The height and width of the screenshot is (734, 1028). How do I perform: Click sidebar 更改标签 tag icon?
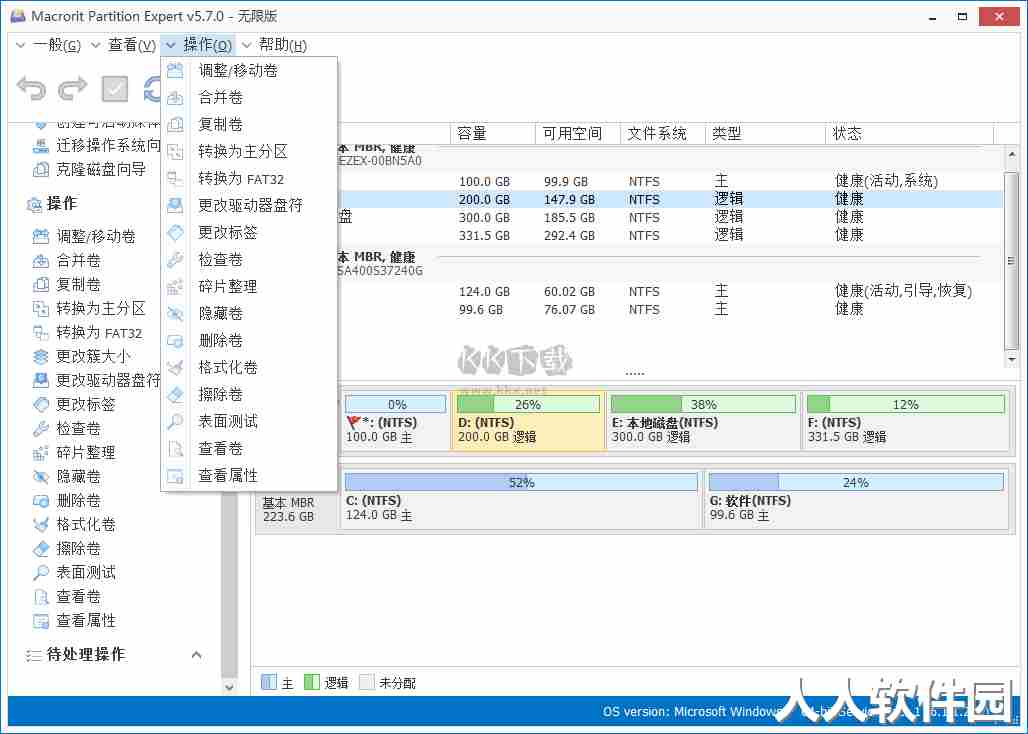(x=41, y=404)
